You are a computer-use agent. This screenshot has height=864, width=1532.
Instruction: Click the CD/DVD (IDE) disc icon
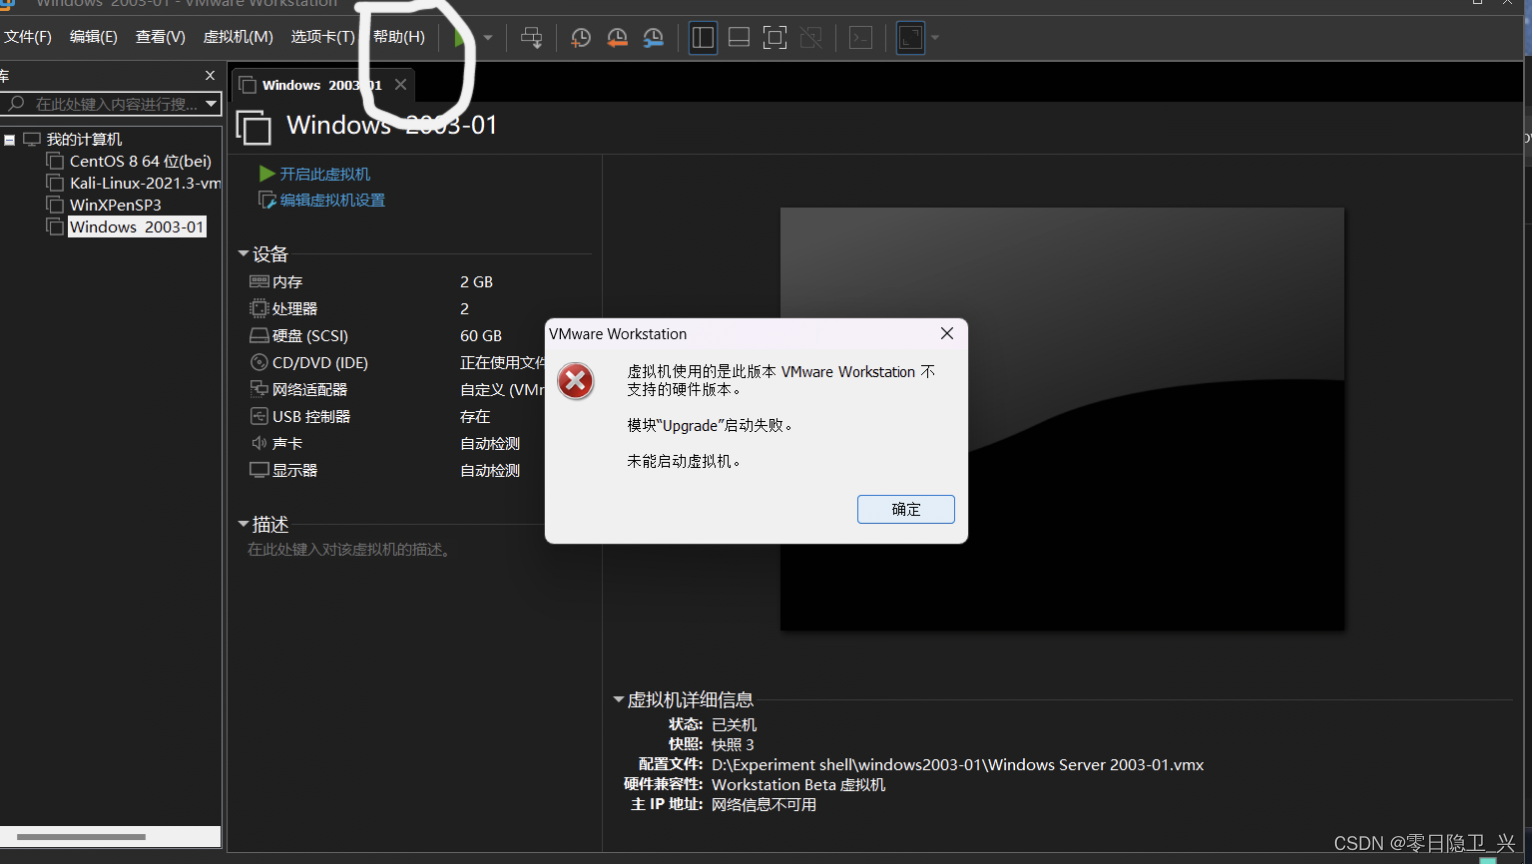pyautogui.click(x=259, y=362)
